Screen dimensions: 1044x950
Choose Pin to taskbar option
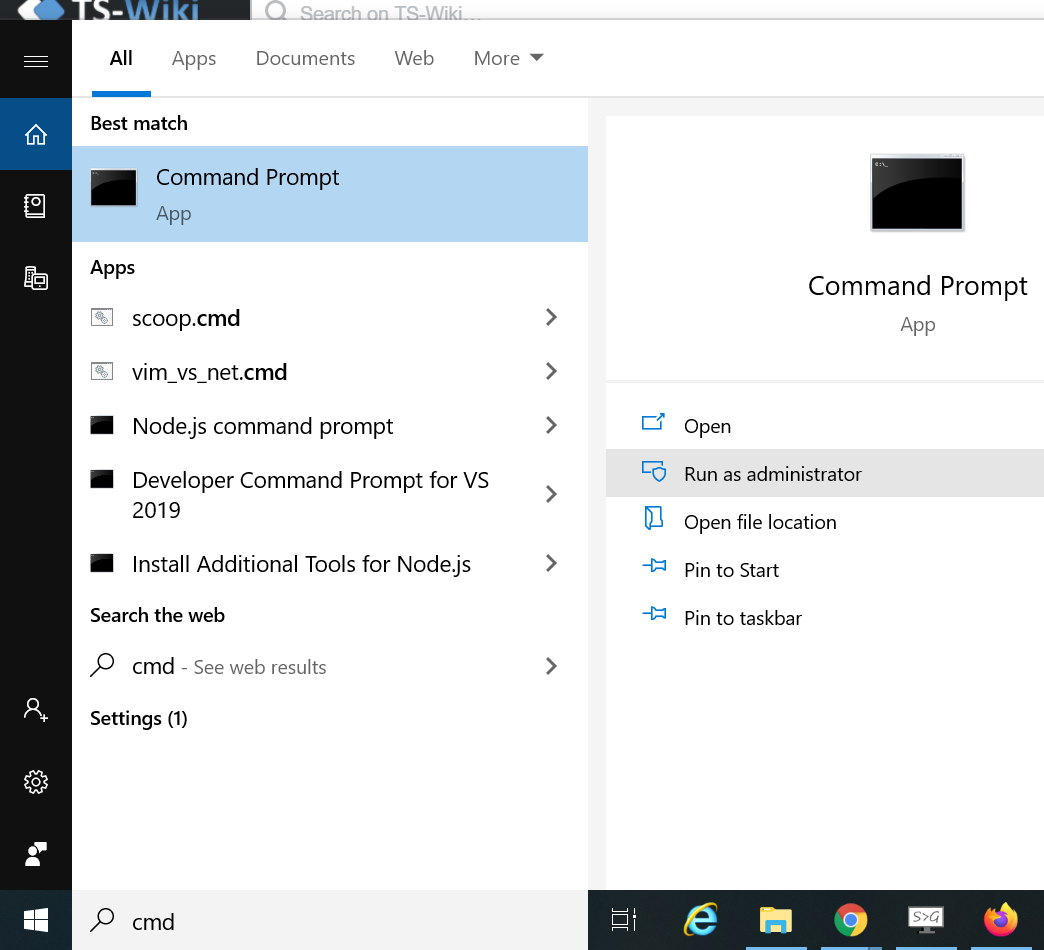click(742, 618)
